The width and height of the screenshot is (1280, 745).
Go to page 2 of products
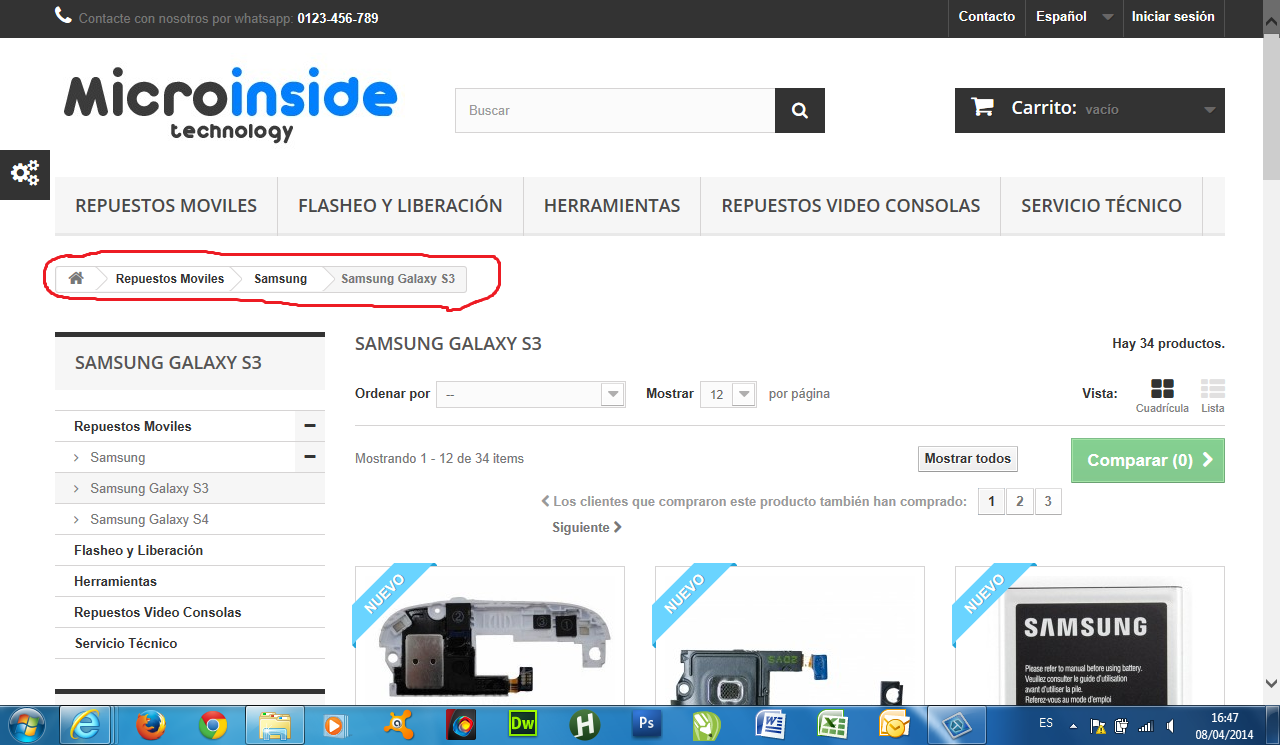pos(1019,502)
